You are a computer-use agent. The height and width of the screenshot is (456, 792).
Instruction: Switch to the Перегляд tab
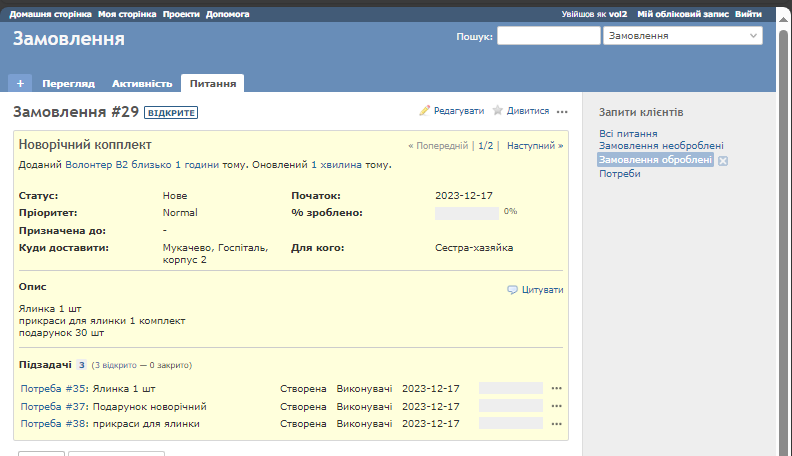pos(68,84)
